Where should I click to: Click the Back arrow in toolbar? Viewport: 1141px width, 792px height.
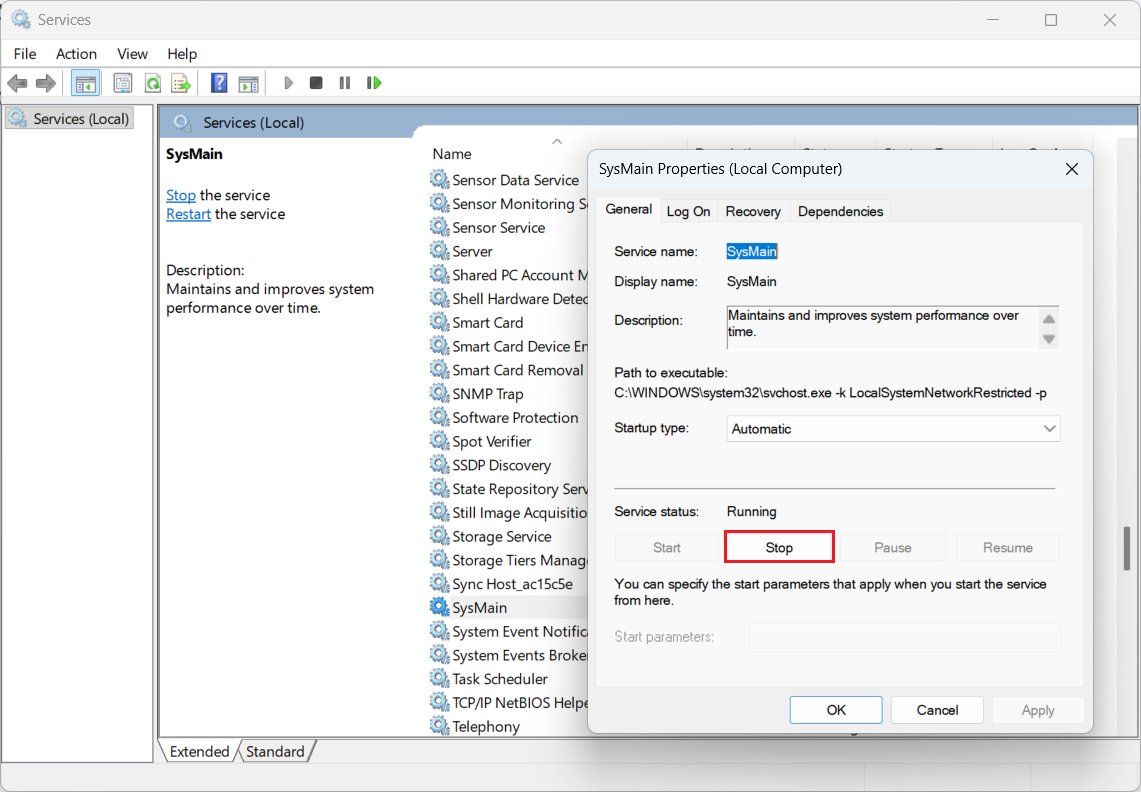pyautogui.click(x=17, y=83)
